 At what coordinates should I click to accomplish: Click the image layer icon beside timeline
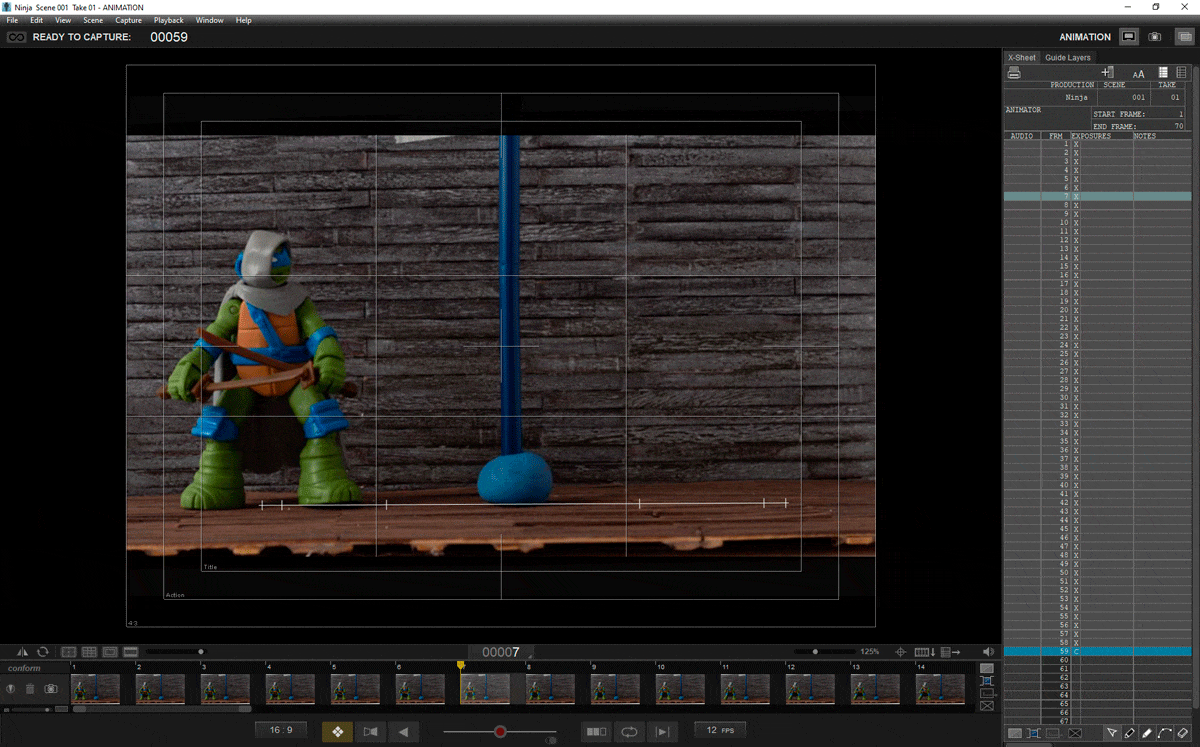click(x=987, y=668)
